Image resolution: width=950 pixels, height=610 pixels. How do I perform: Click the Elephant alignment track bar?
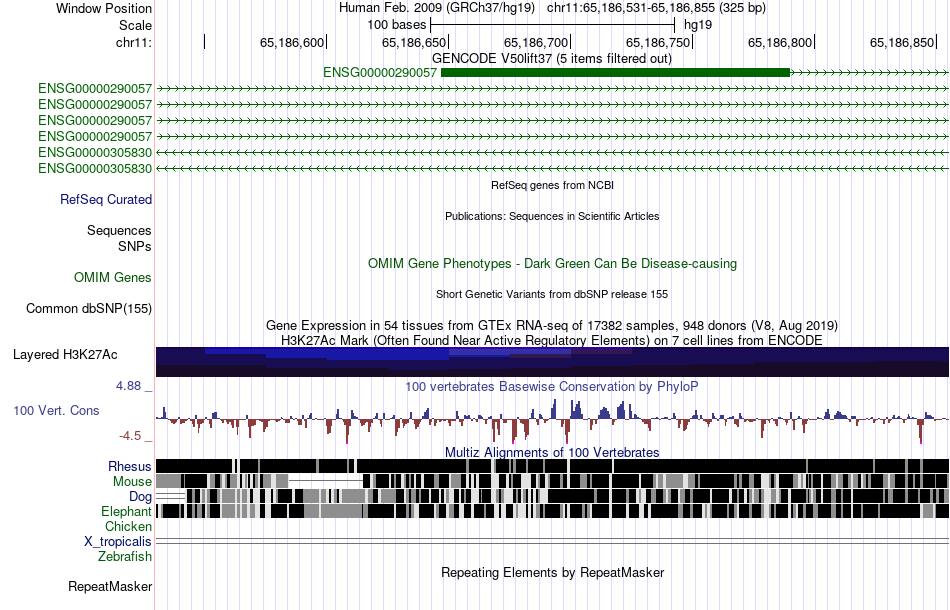pyautogui.click(x=552, y=511)
